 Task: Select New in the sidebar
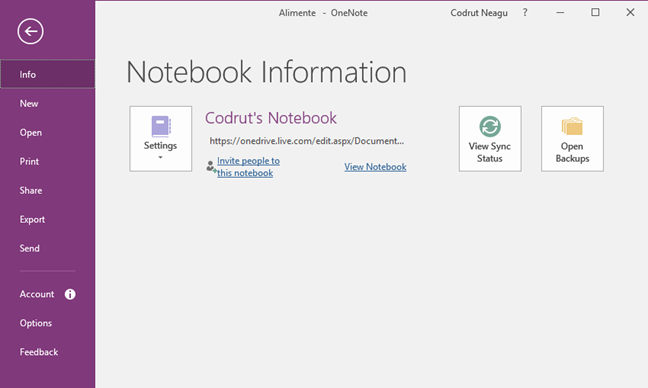[x=48, y=103]
